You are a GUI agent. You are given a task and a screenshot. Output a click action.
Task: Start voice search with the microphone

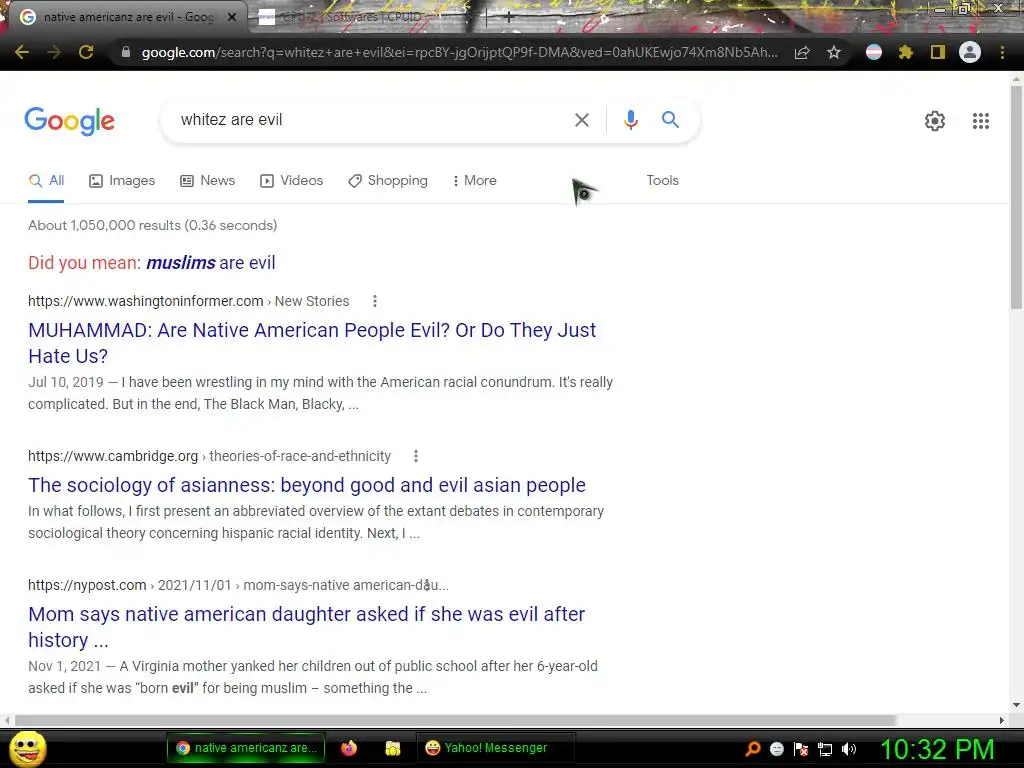pyautogui.click(x=630, y=120)
